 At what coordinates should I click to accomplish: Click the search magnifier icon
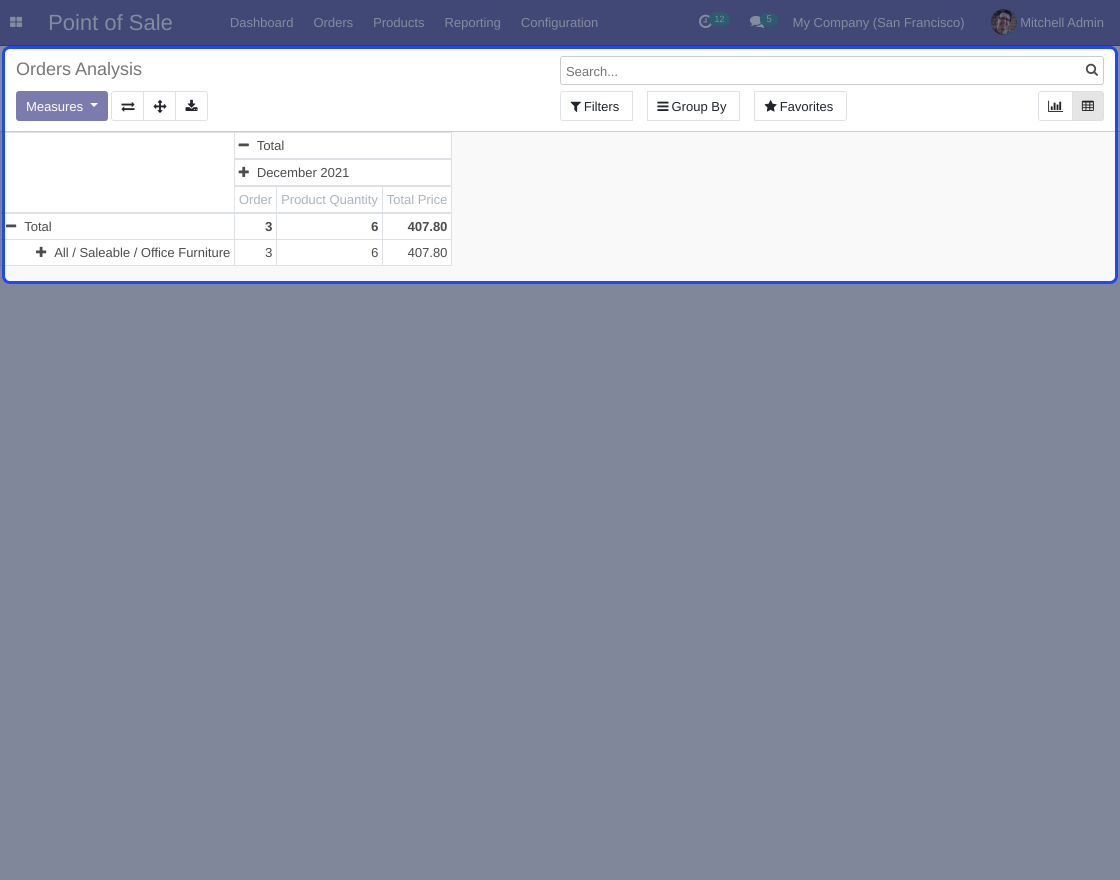pyautogui.click(x=1091, y=70)
